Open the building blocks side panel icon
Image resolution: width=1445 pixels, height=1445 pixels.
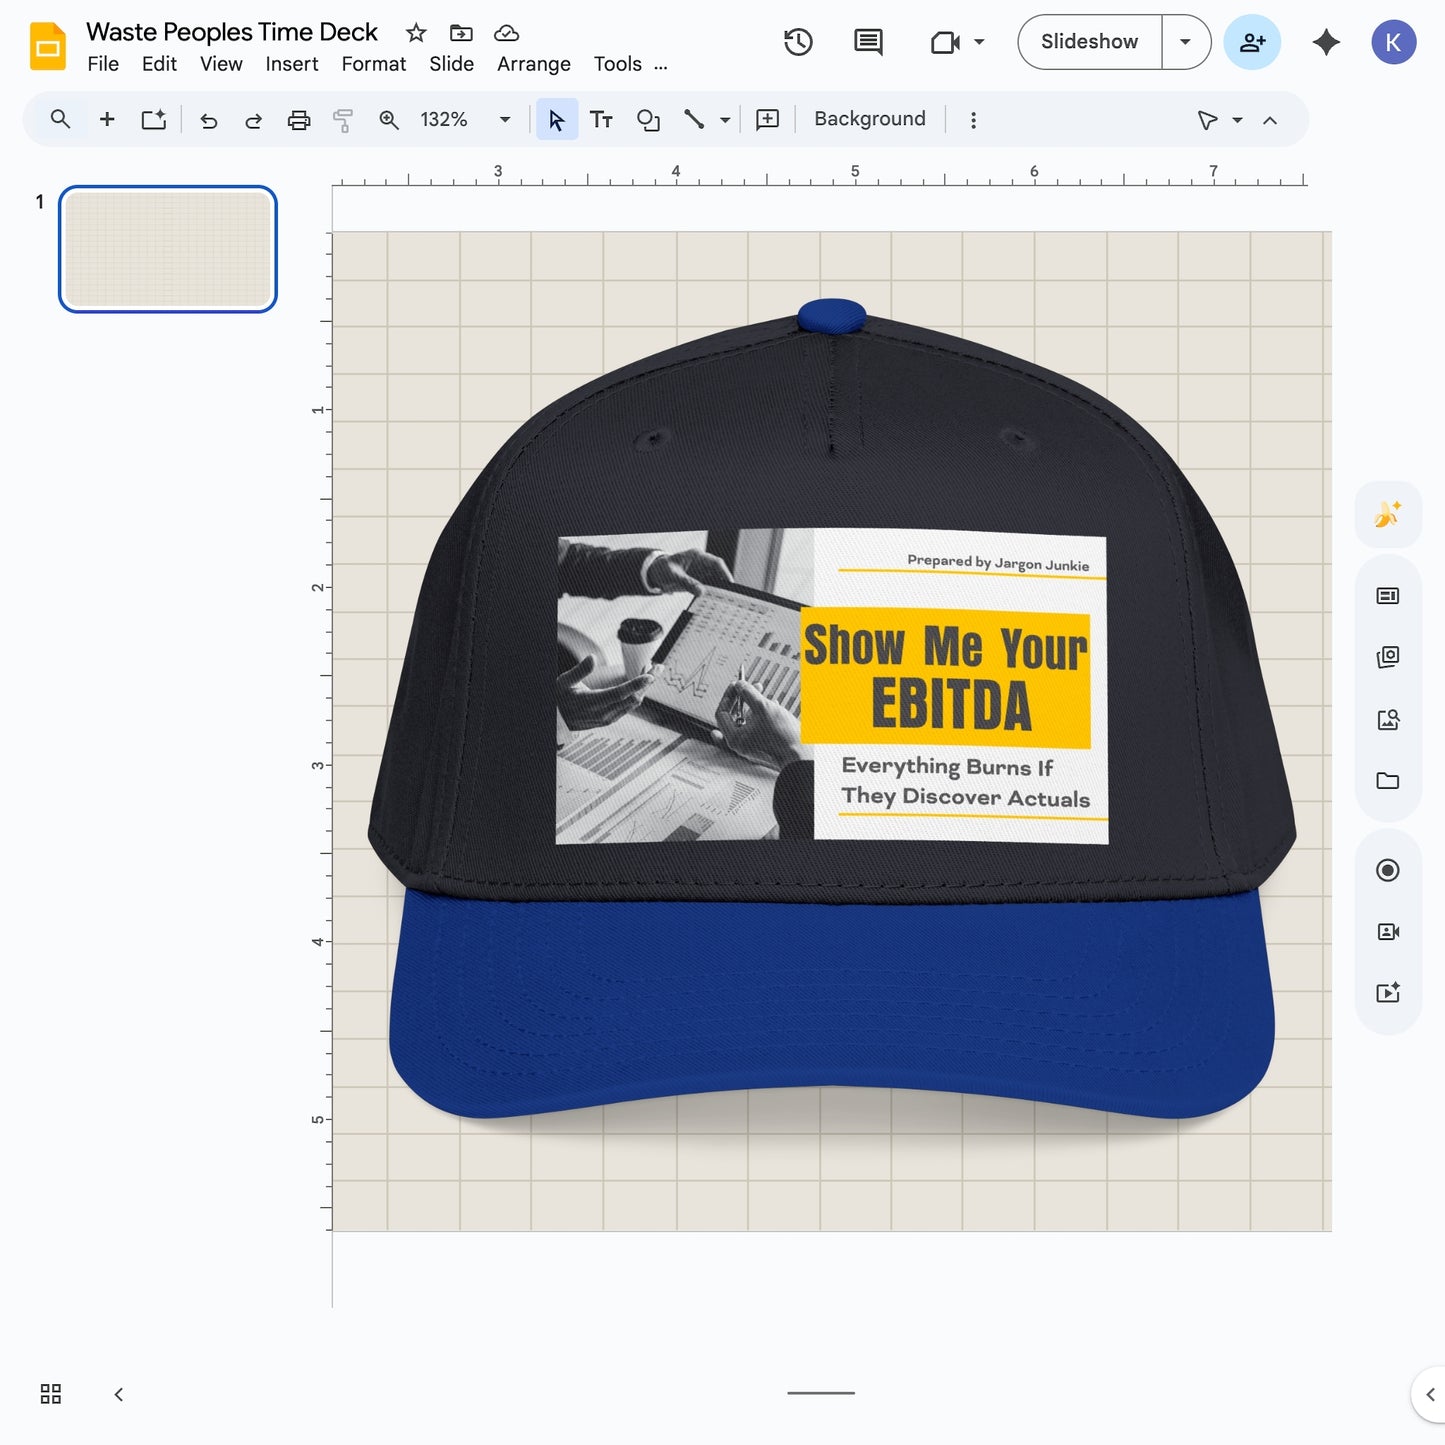(1388, 657)
